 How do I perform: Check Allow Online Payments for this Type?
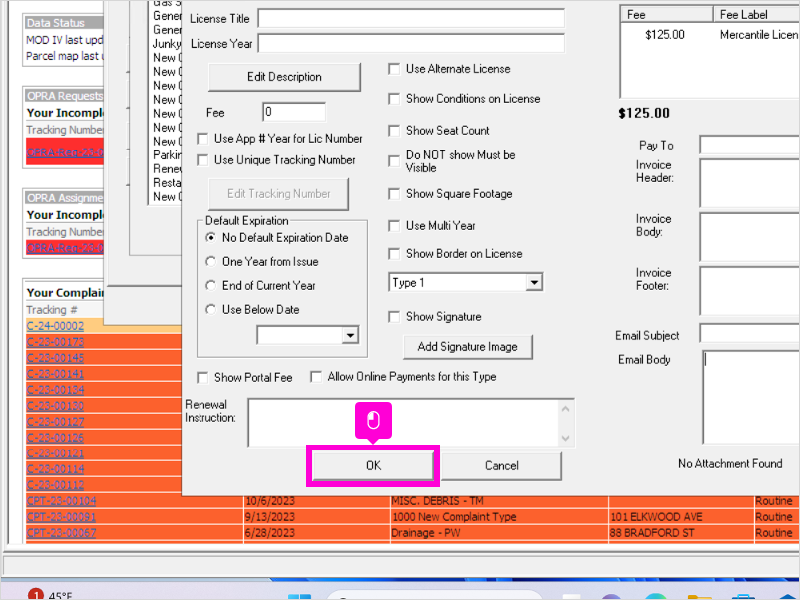(x=316, y=377)
